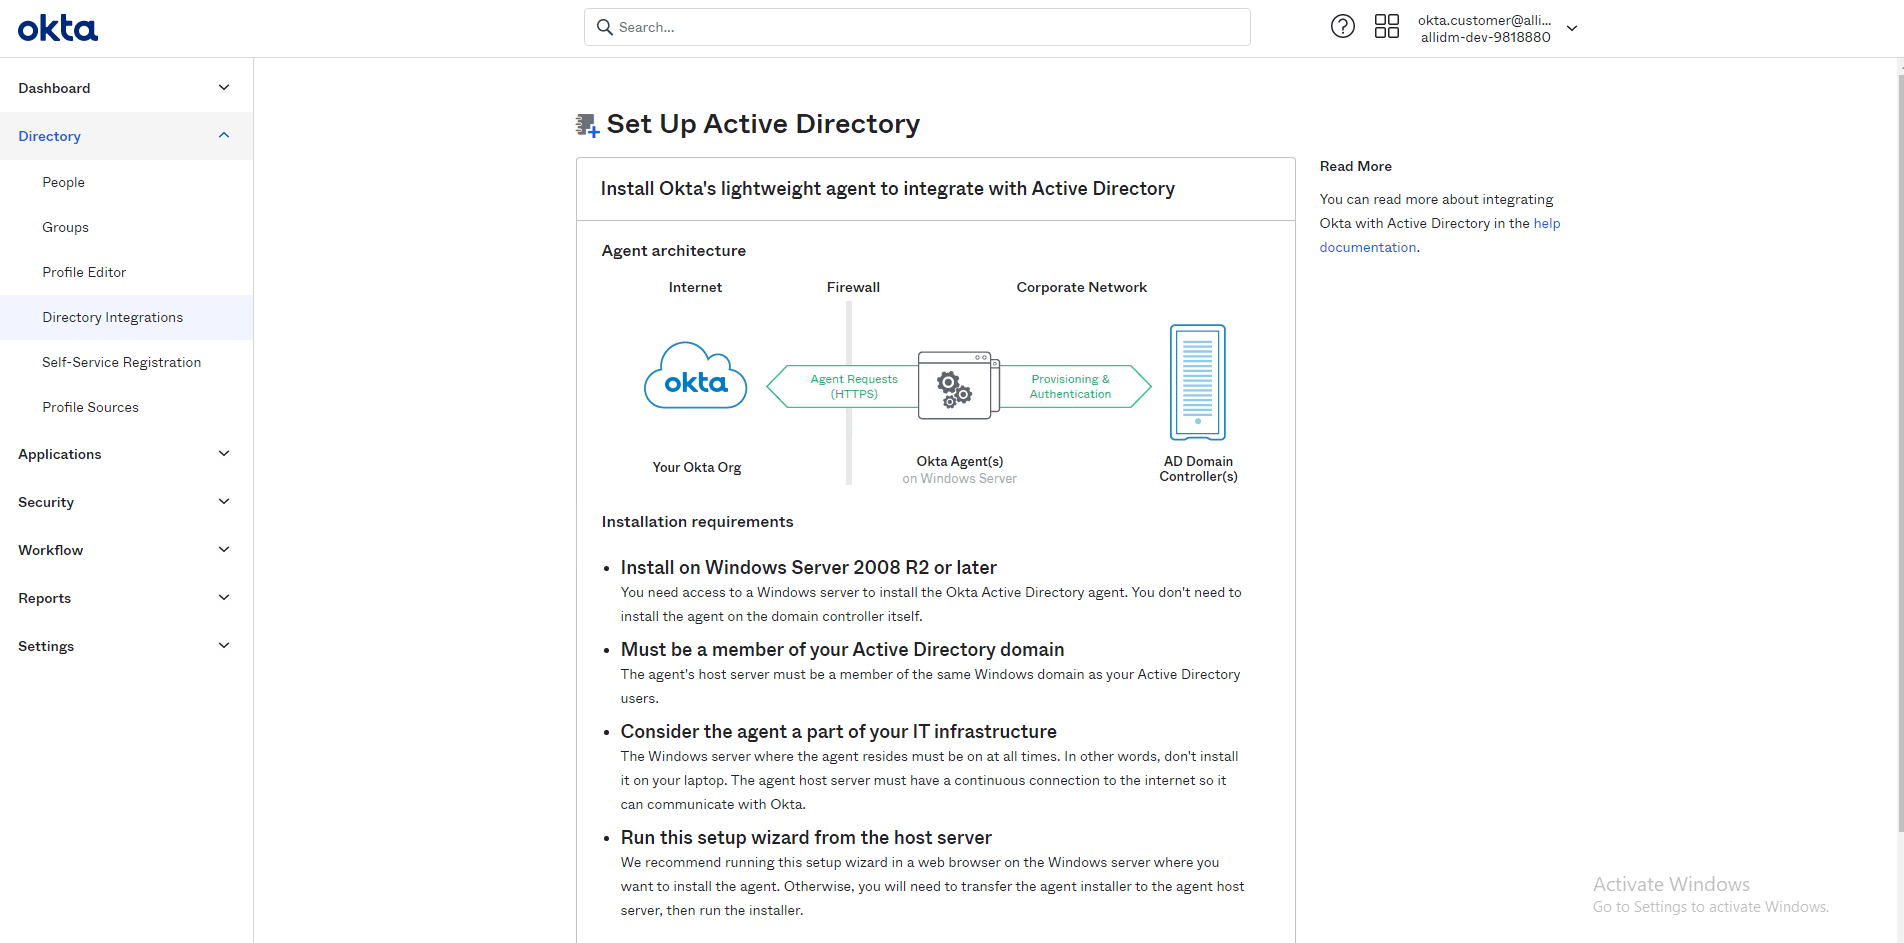Open the account dropdown chevron
Viewport: 1904px width, 943px height.
[1572, 28]
